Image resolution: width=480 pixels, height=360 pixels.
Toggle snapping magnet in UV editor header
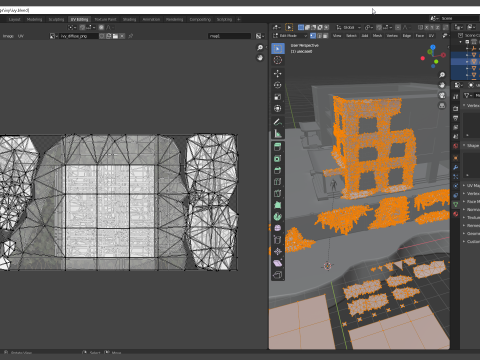coord(82,27)
